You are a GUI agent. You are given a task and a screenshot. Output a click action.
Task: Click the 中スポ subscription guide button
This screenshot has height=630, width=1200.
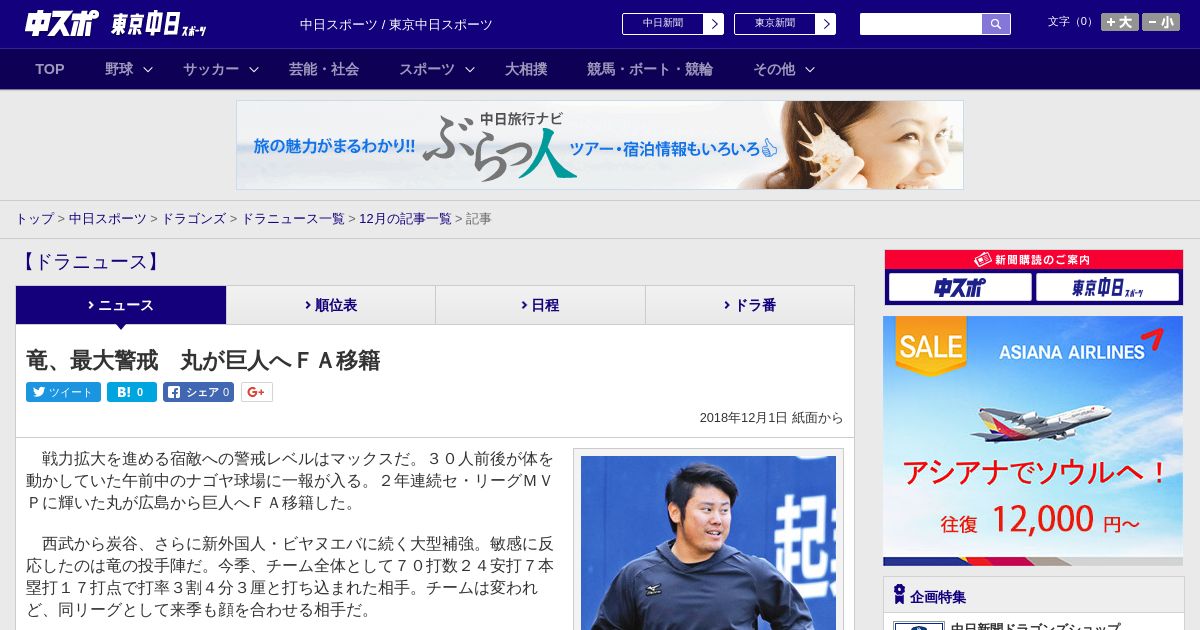coord(960,287)
